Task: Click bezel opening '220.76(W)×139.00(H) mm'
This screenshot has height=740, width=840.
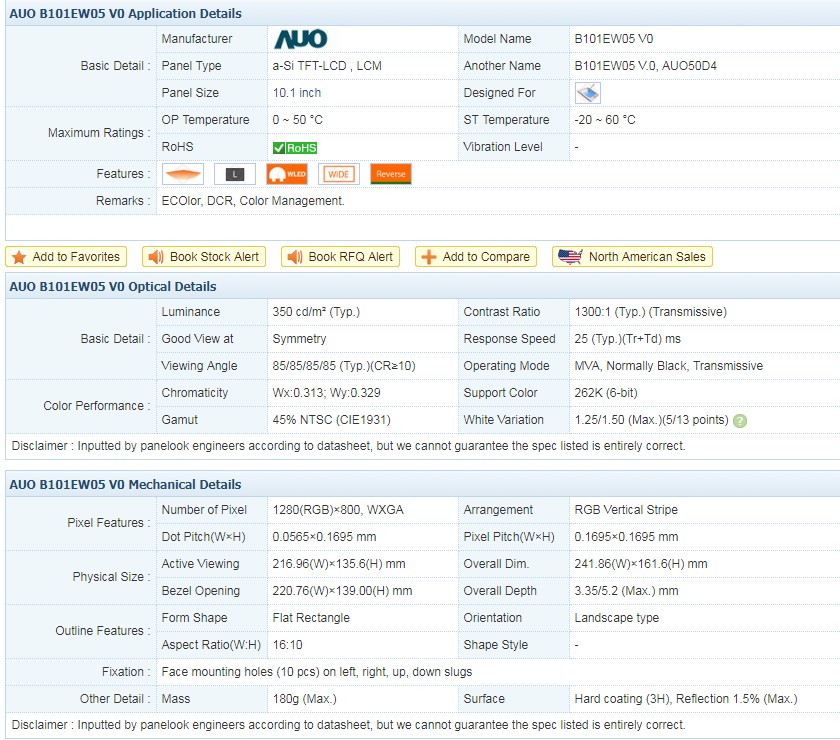Action: 342,590
